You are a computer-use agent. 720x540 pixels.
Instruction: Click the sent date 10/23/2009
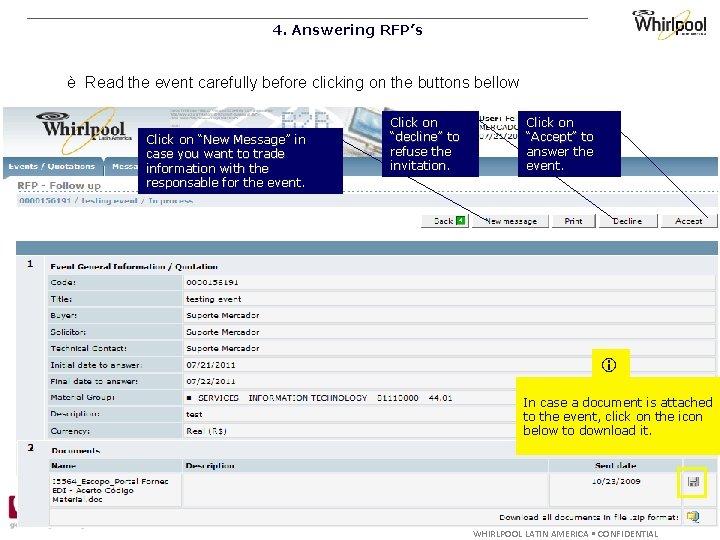point(616,481)
